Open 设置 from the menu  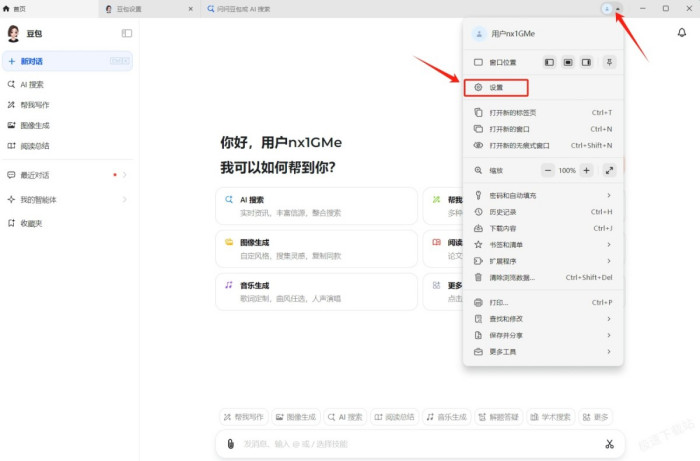pos(496,87)
